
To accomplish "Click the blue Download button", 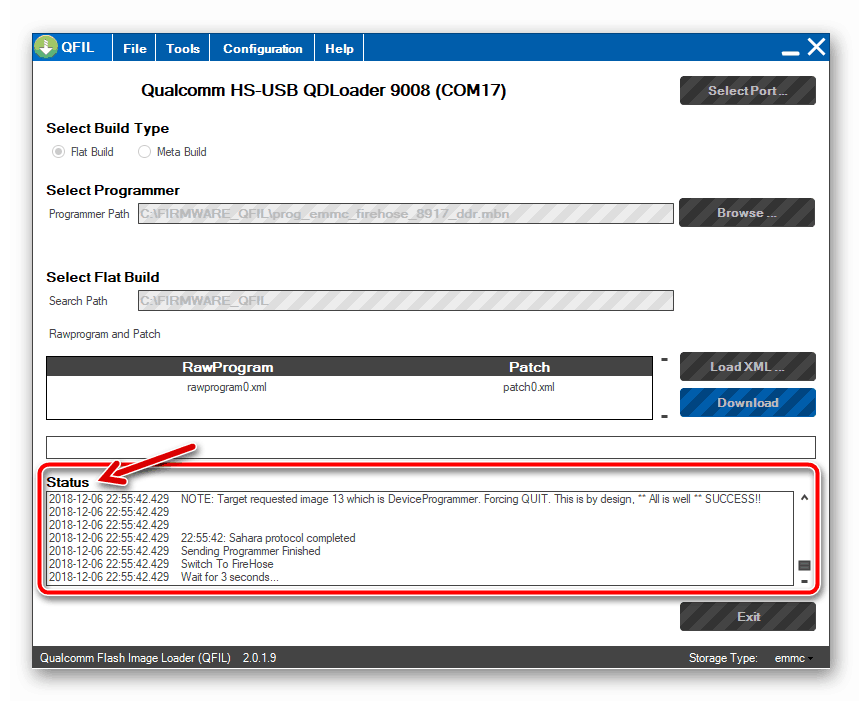I will tap(748, 402).
